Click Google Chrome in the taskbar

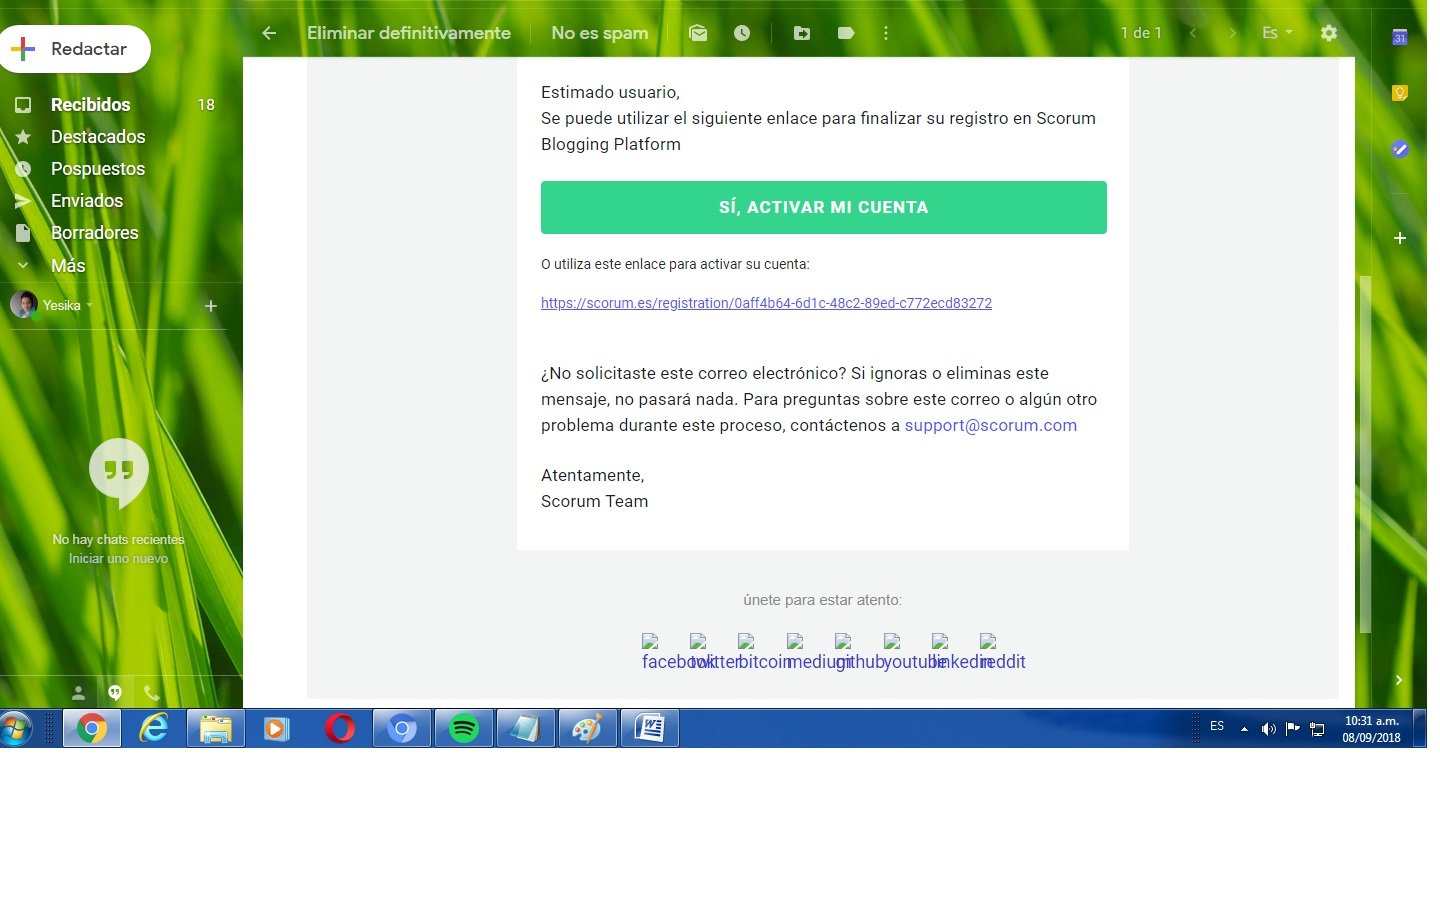[x=92, y=729]
